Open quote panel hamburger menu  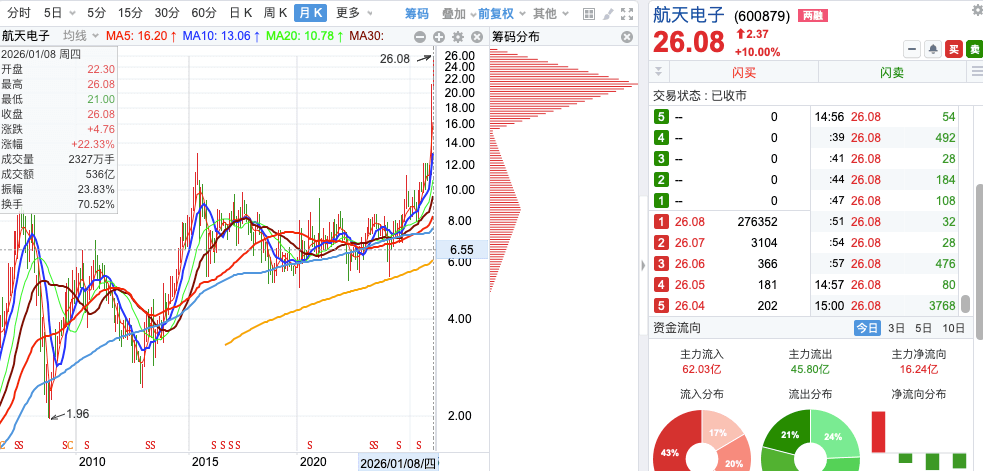976,71
